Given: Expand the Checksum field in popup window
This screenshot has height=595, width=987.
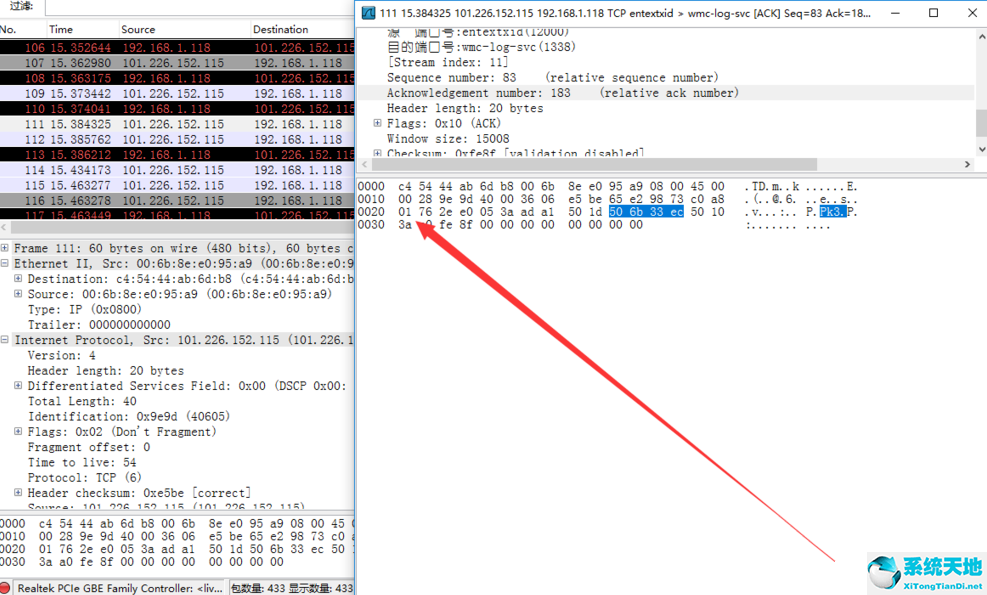Looking at the screenshot, I should click(x=380, y=153).
